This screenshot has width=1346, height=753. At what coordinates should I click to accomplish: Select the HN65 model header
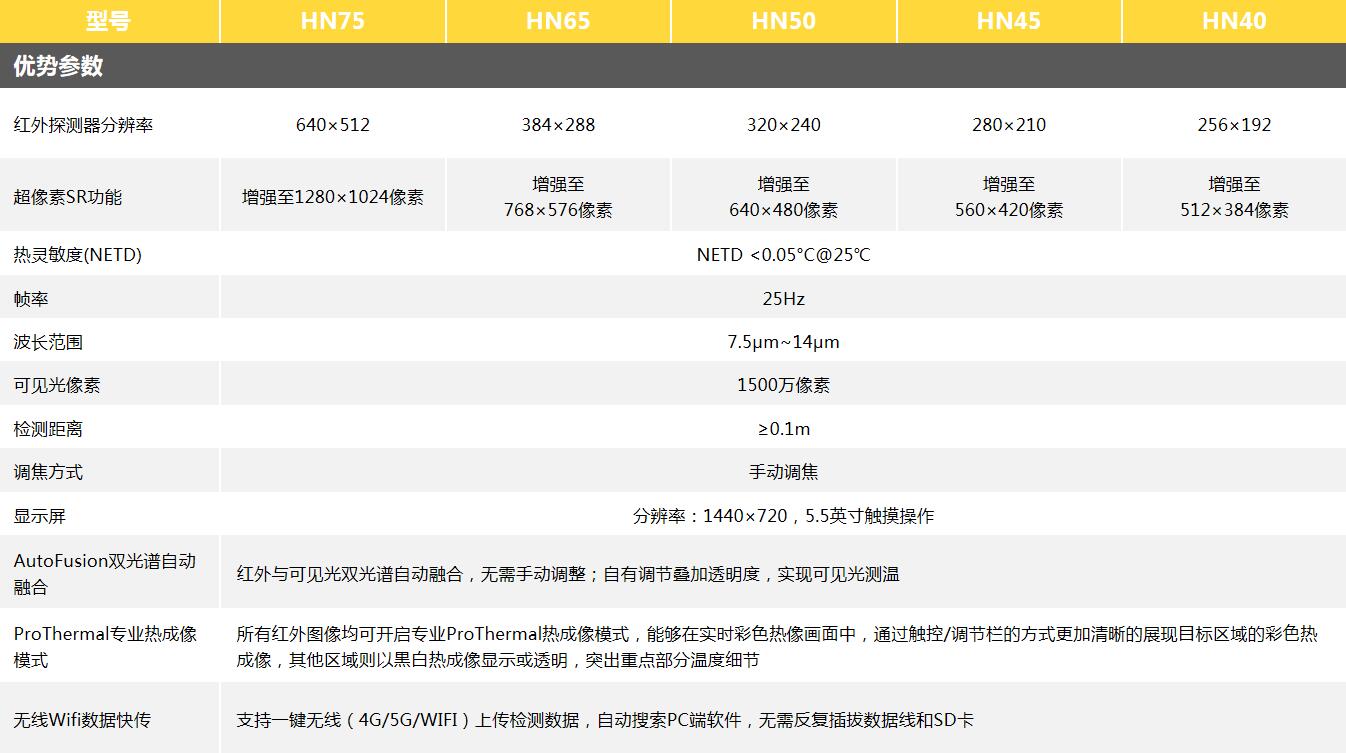click(558, 21)
